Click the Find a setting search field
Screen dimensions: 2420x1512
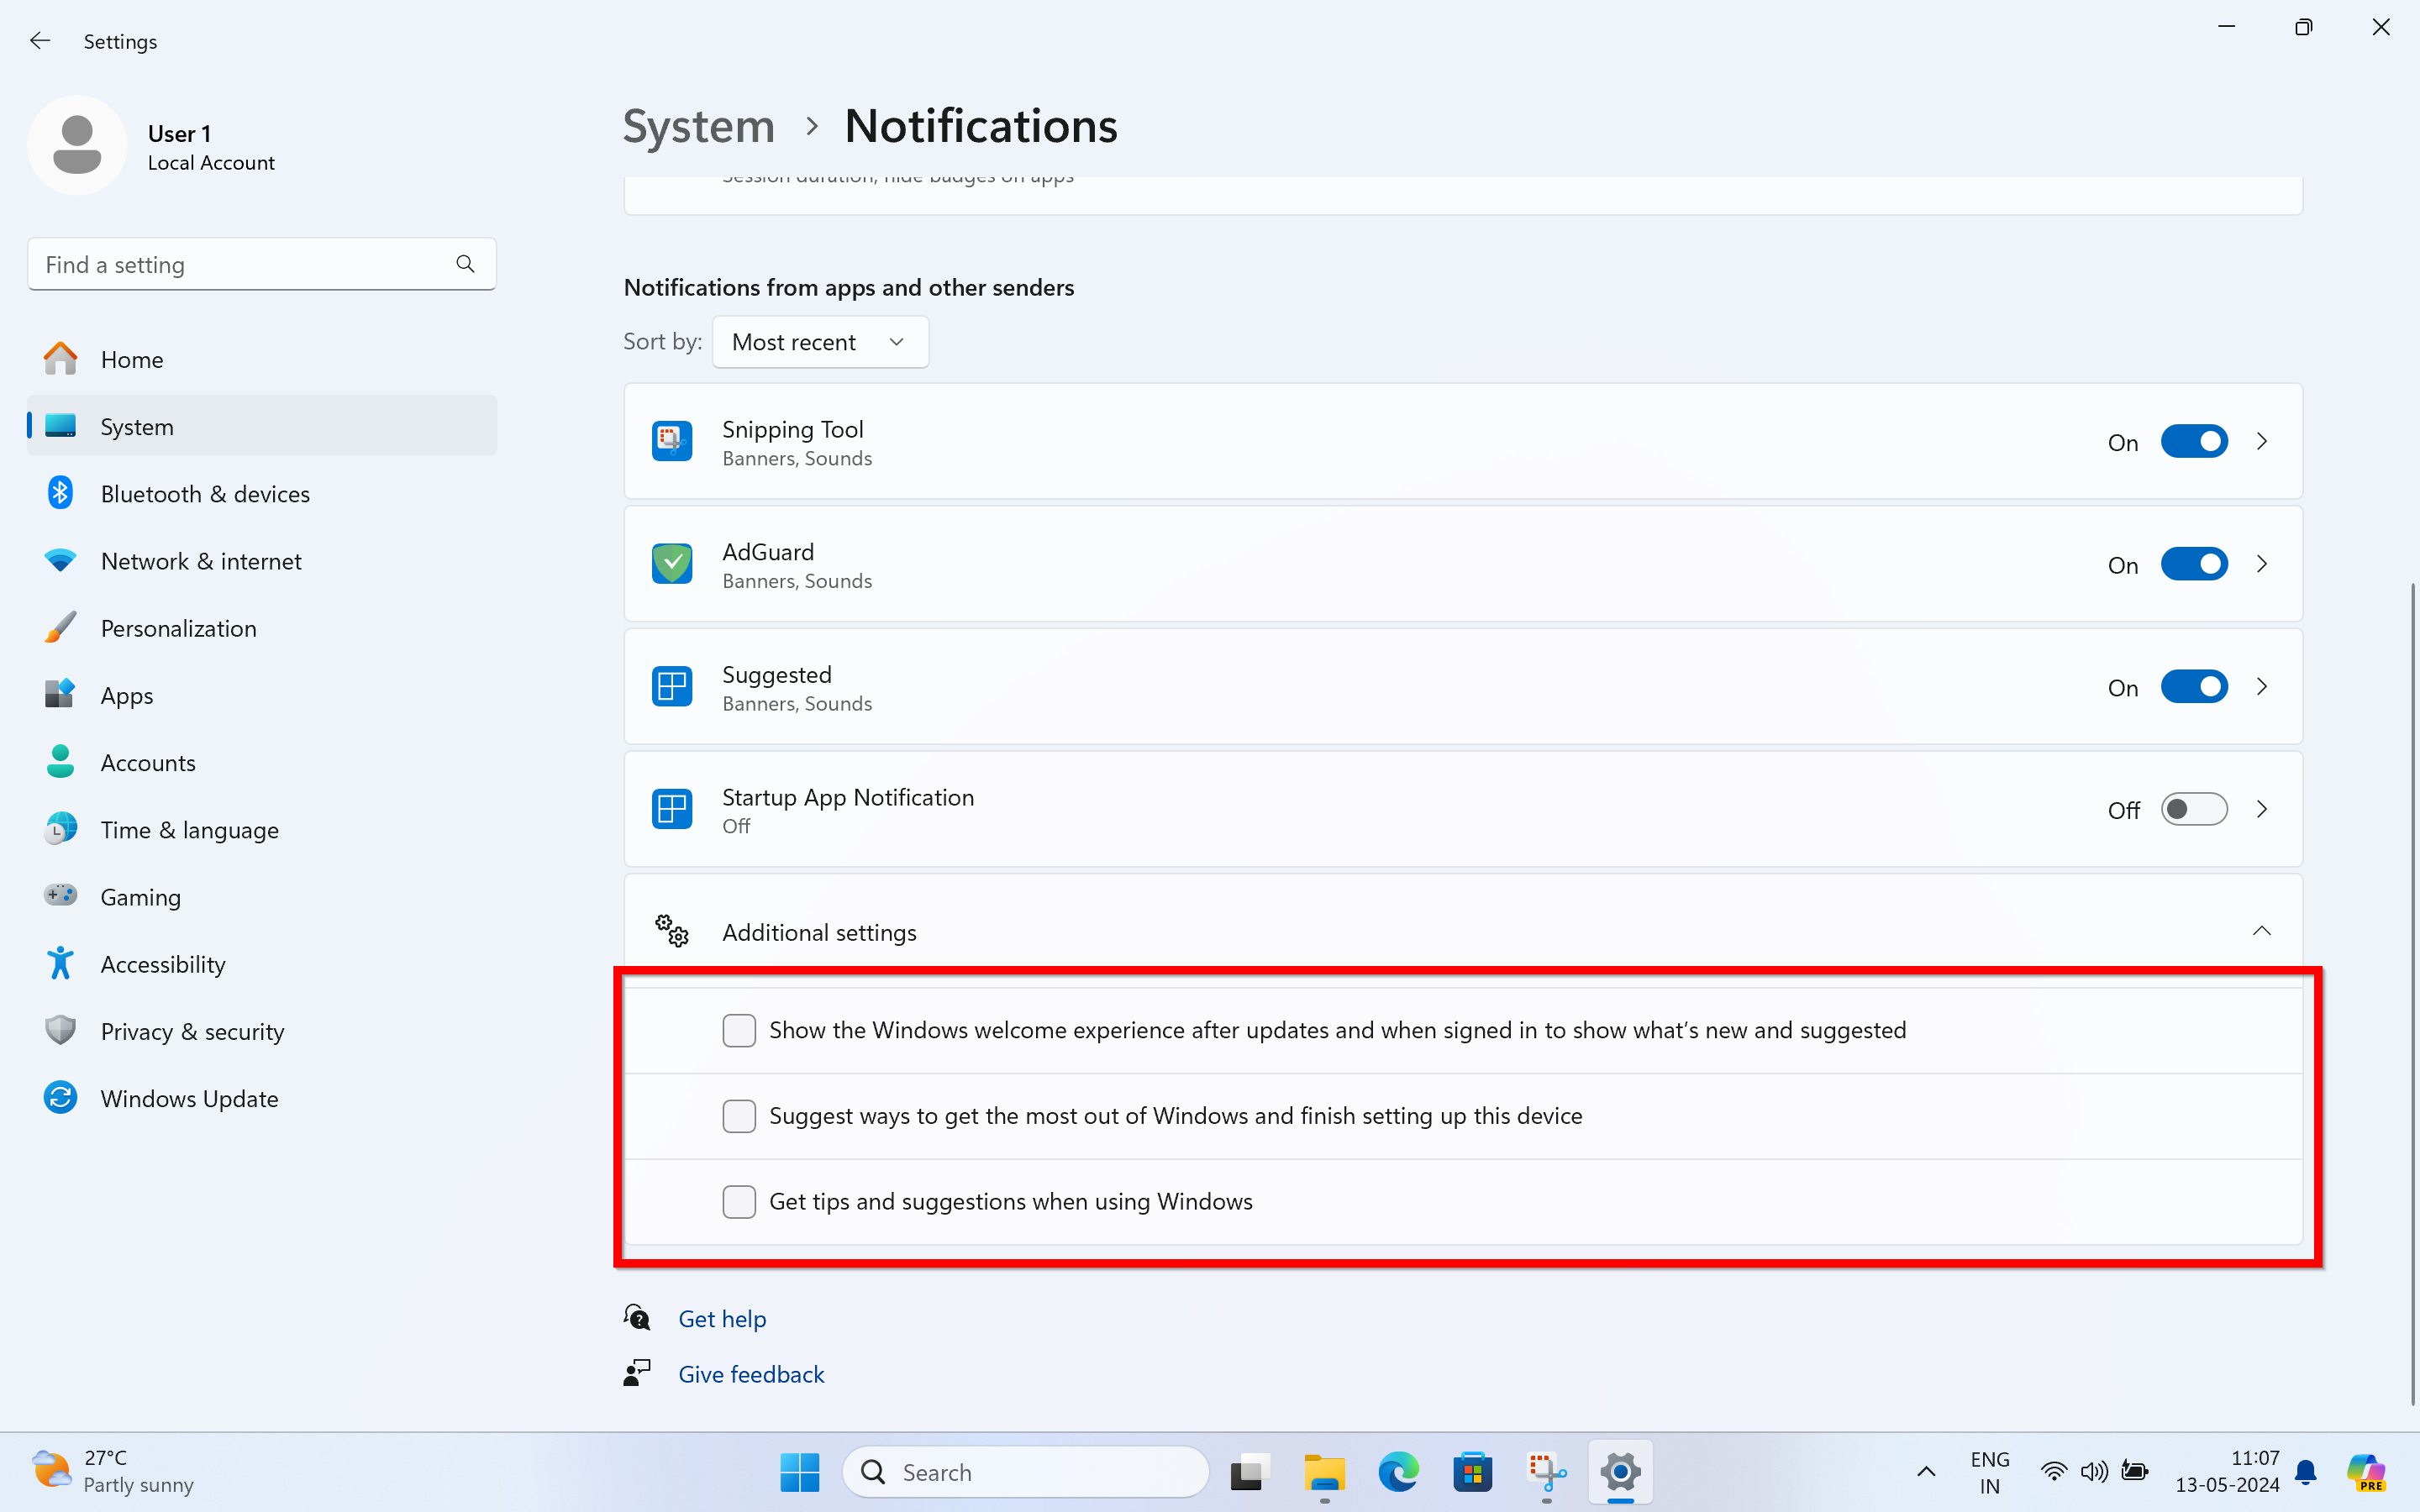point(240,264)
